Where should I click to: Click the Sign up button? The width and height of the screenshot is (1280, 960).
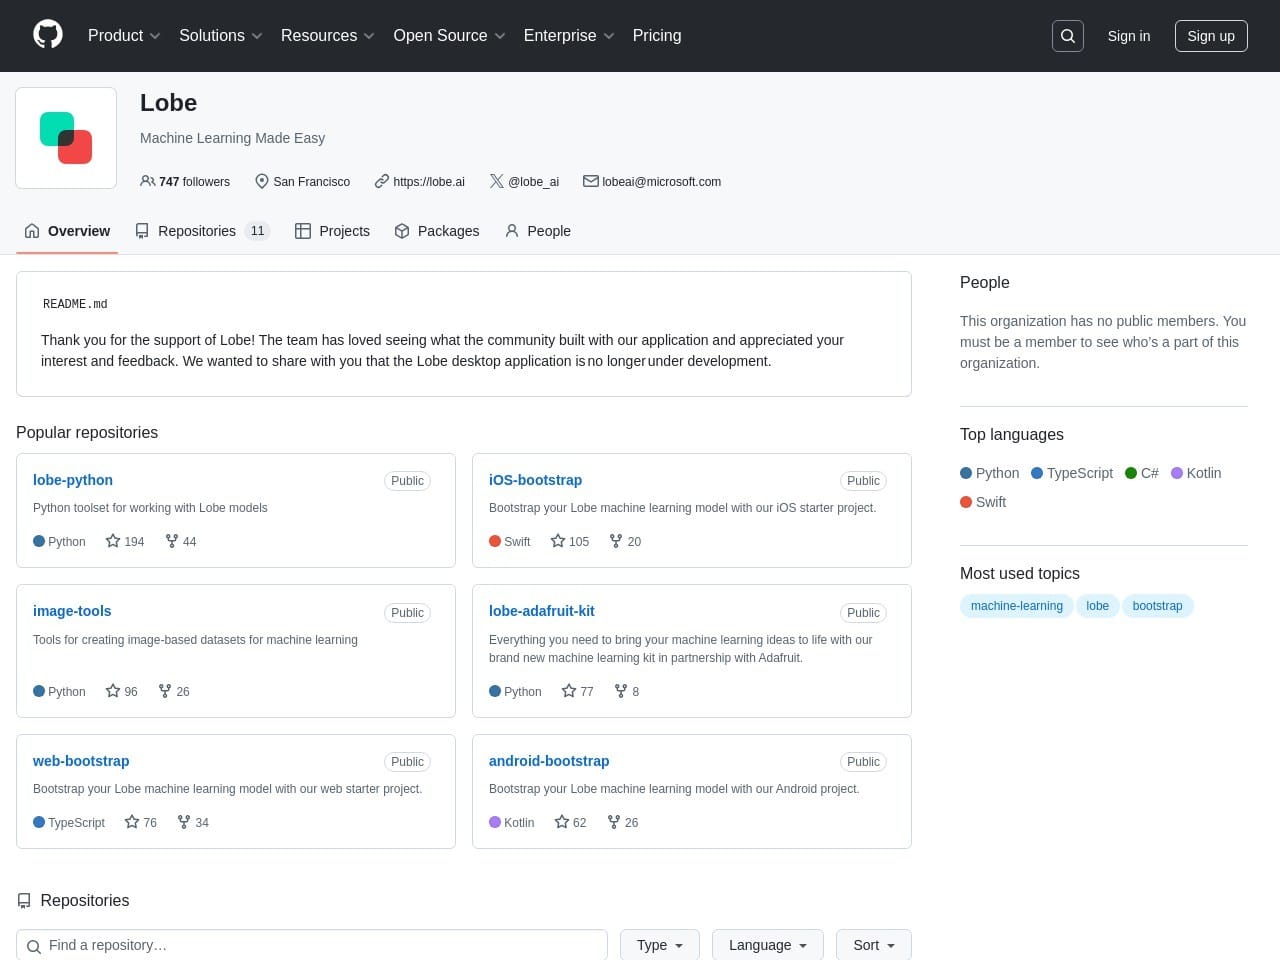click(1210, 36)
